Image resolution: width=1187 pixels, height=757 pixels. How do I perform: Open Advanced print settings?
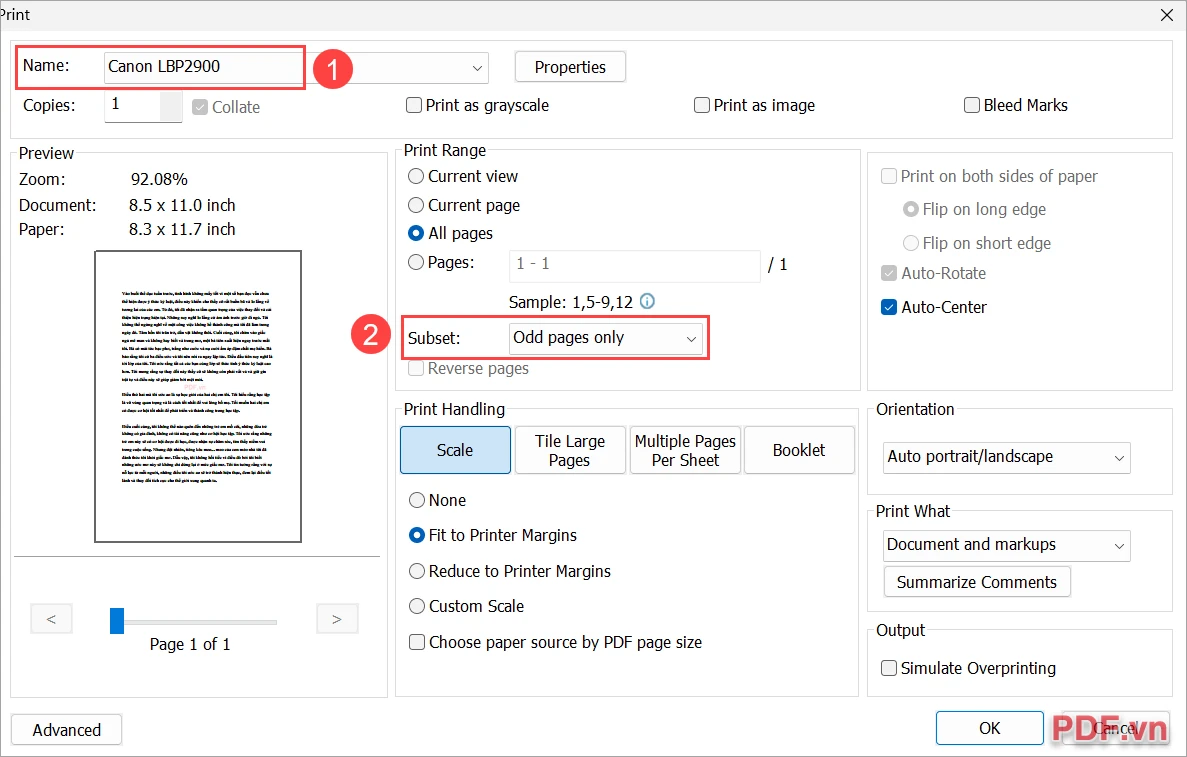(67, 730)
